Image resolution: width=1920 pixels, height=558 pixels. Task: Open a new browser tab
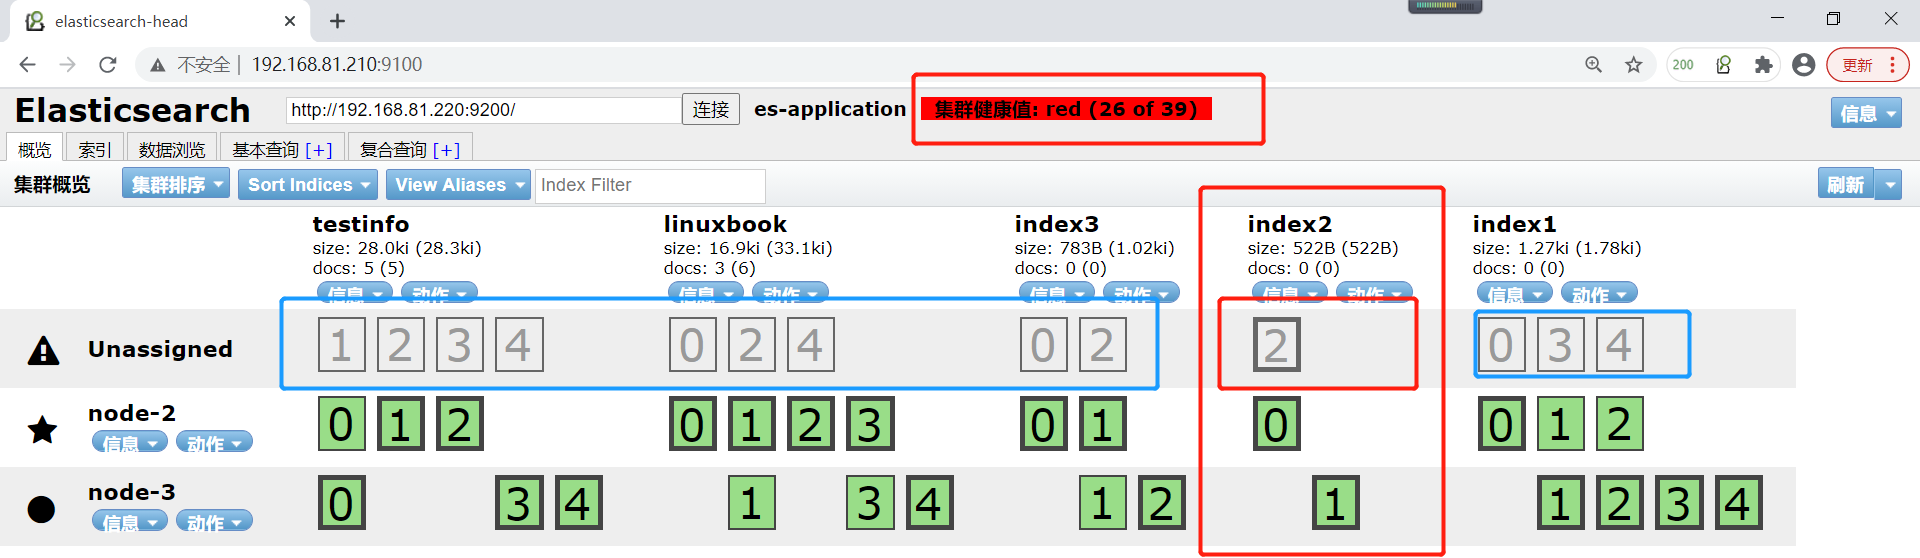(x=338, y=21)
